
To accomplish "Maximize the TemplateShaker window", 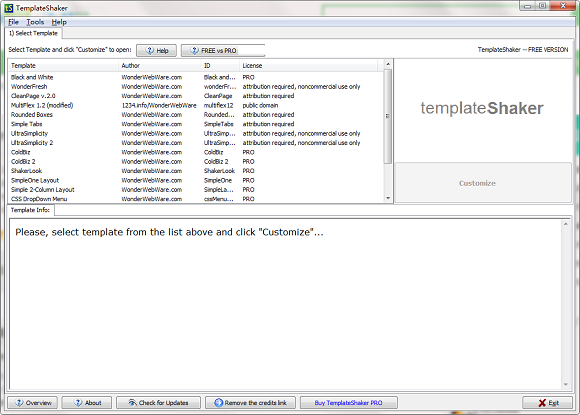I will pyautogui.click(x=542, y=6).
